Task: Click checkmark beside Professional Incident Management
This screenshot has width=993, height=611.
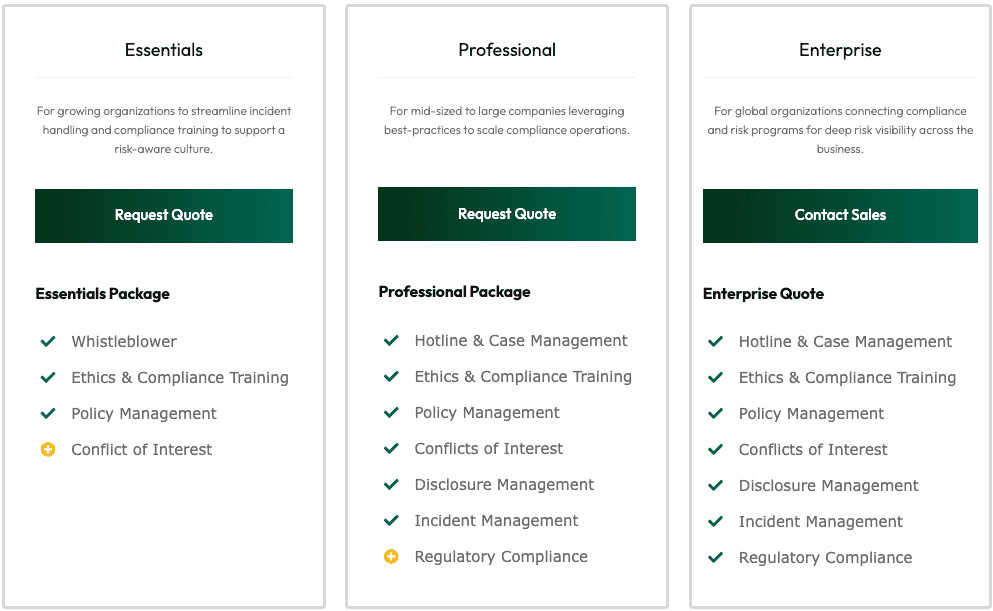Action: (391, 521)
